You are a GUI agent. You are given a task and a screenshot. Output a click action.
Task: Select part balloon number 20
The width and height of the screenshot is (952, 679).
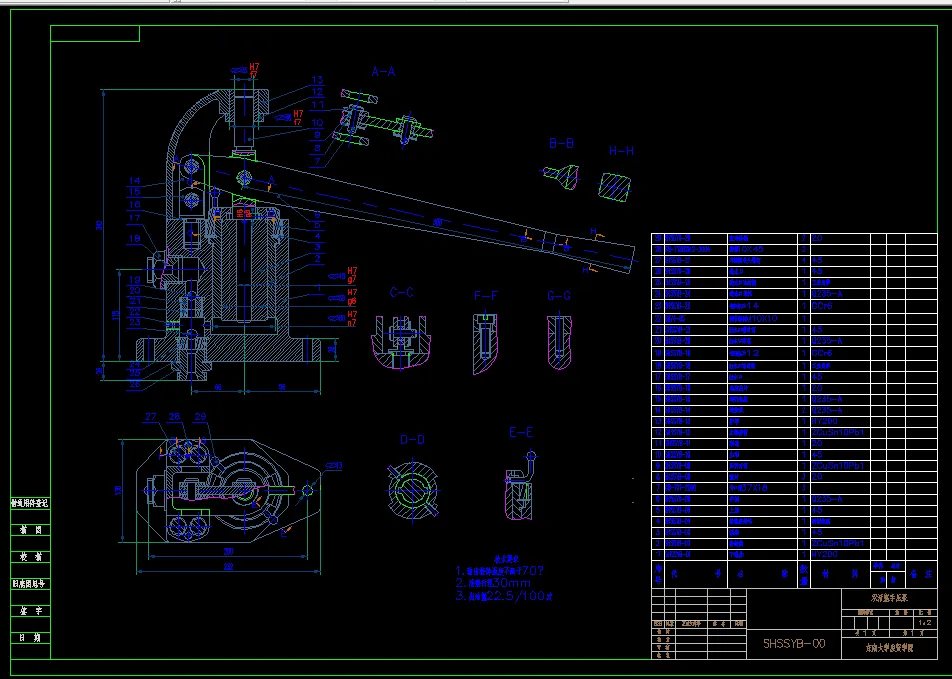(x=134, y=290)
